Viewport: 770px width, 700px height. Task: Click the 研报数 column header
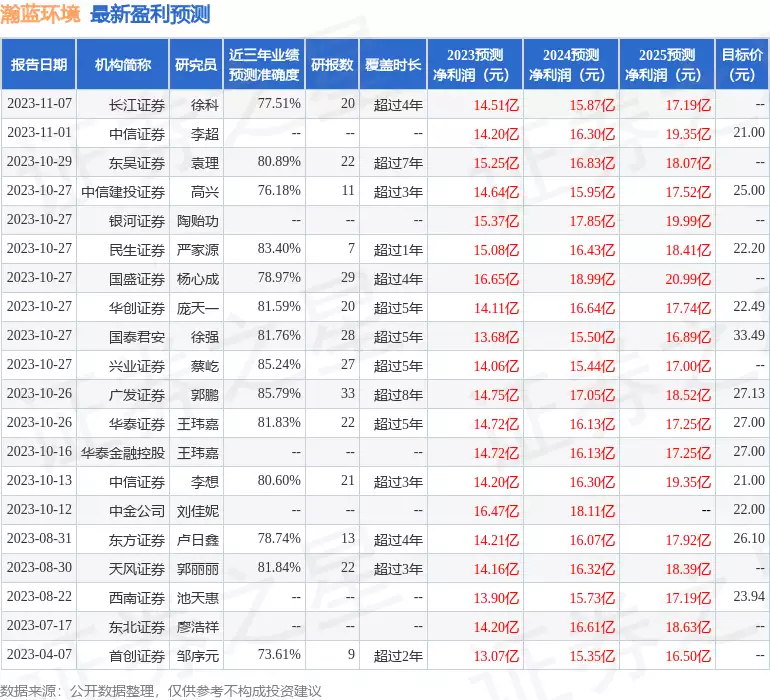tap(332, 64)
